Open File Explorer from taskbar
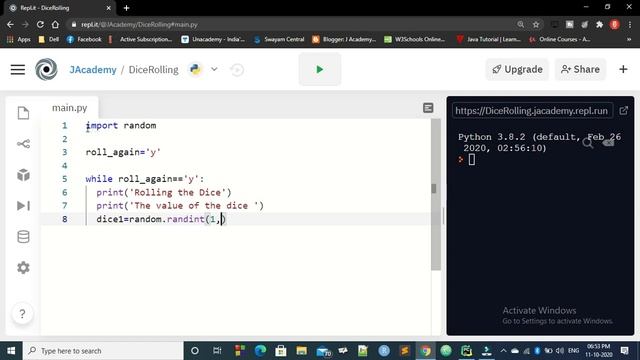Viewport: 640px width, 360px height. [302, 351]
